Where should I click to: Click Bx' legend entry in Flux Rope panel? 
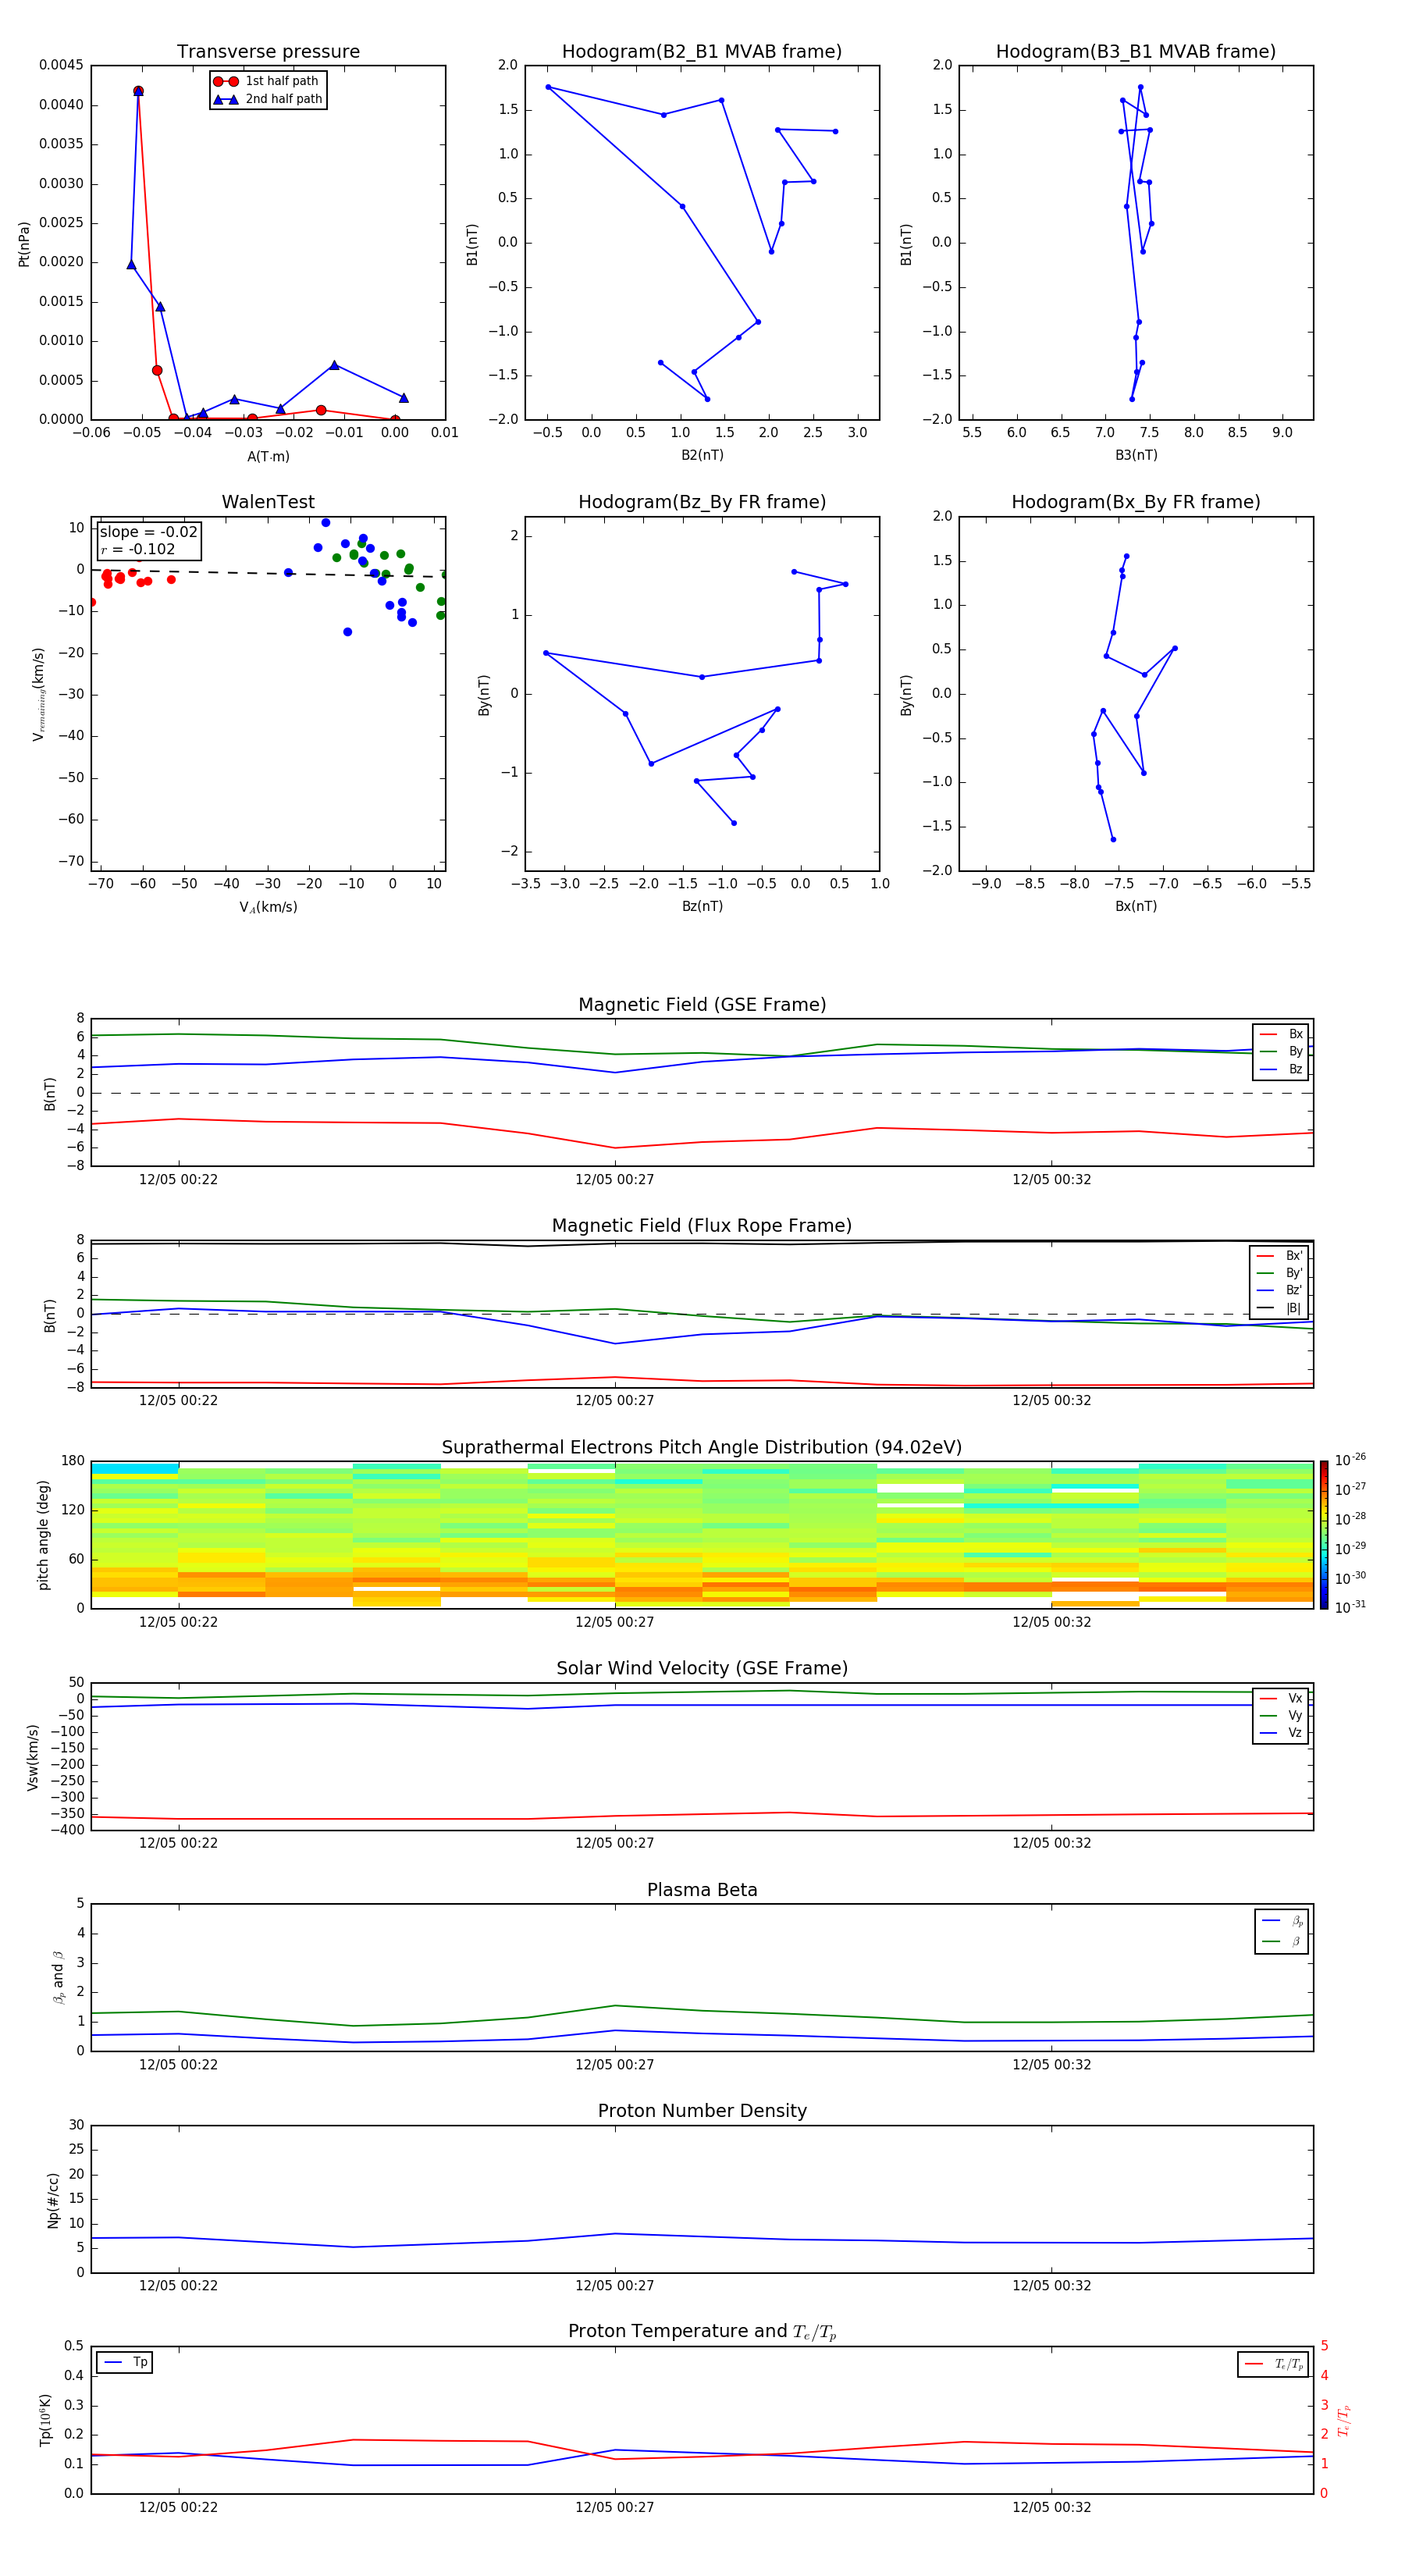[1280, 1256]
